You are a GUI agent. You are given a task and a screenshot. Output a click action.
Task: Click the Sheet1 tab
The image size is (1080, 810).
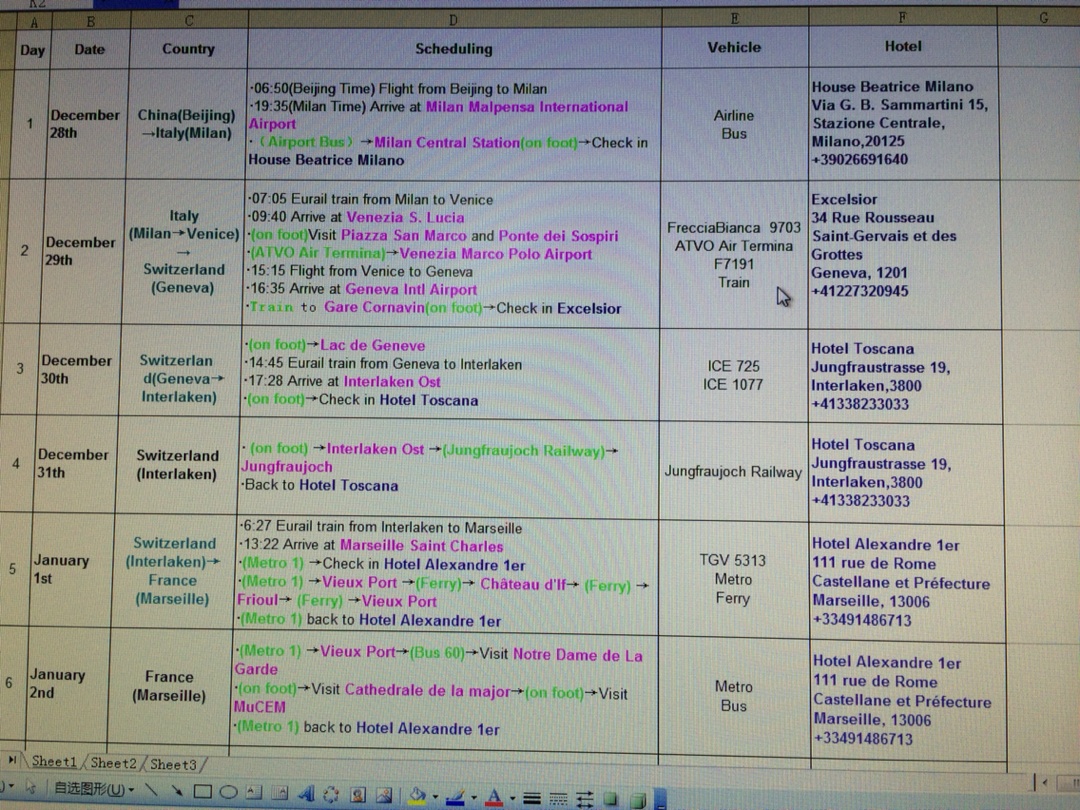coord(53,762)
